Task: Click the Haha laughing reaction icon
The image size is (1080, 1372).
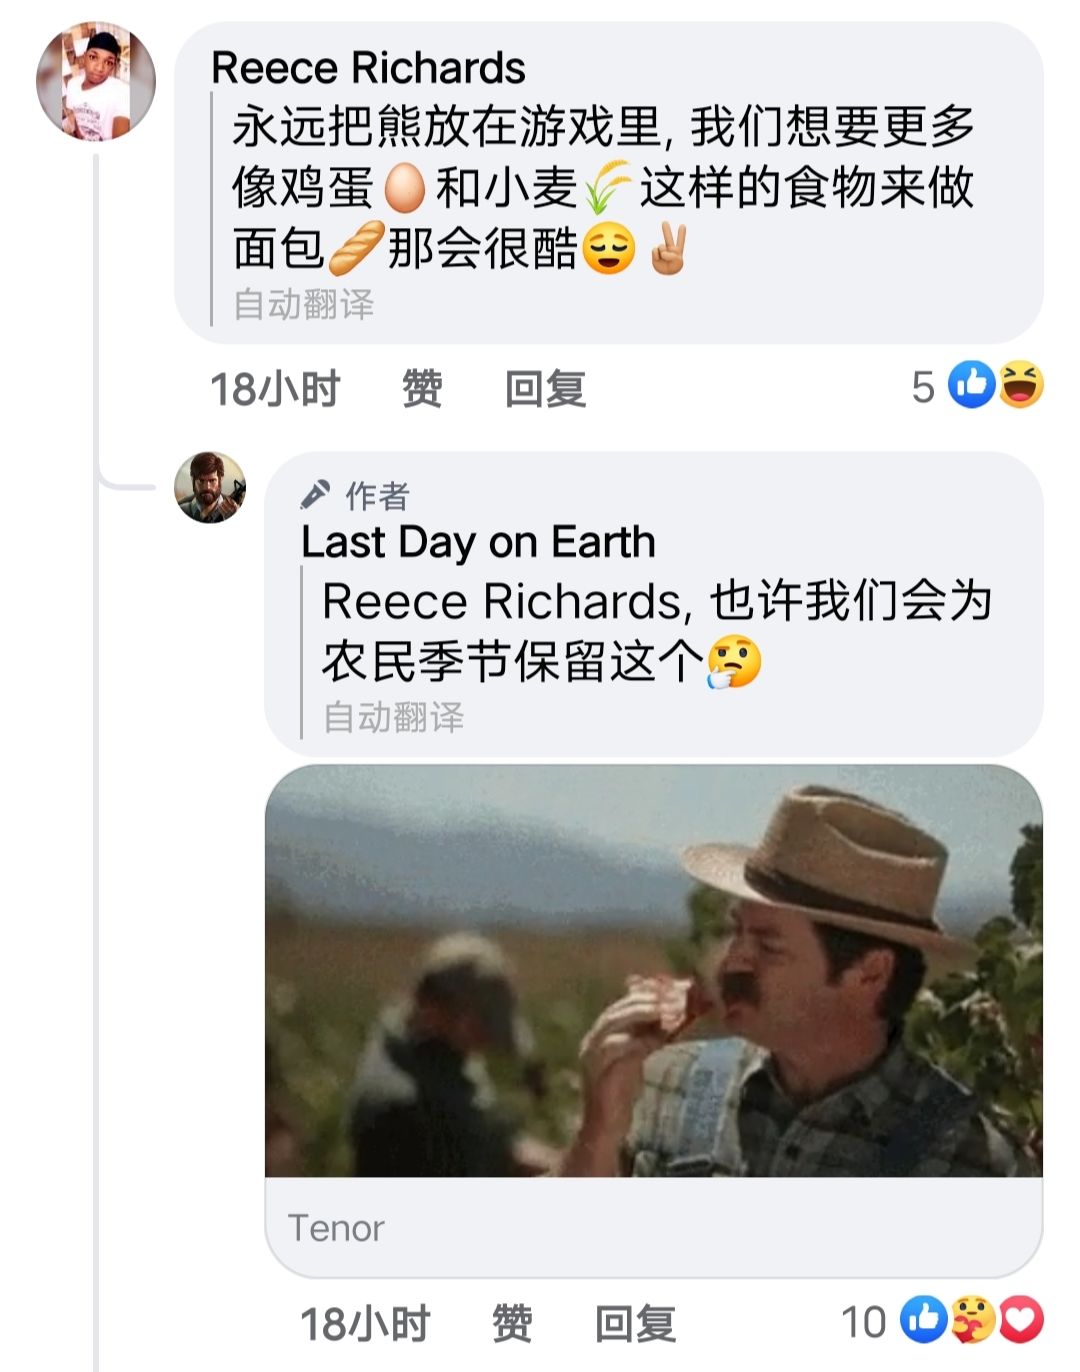Action: click(x=1021, y=385)
